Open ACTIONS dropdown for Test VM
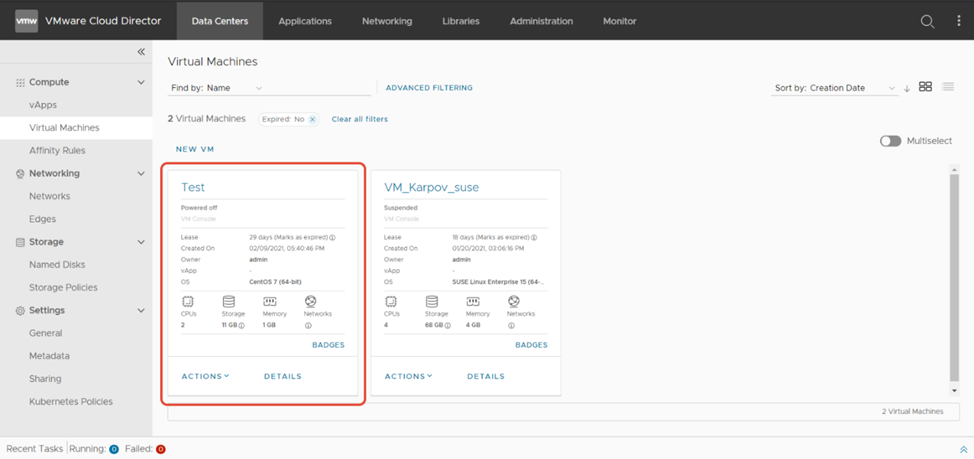Image resolution: width=974 pixels, height=459 pixels. pyautogui.click(x=205, y=376)
